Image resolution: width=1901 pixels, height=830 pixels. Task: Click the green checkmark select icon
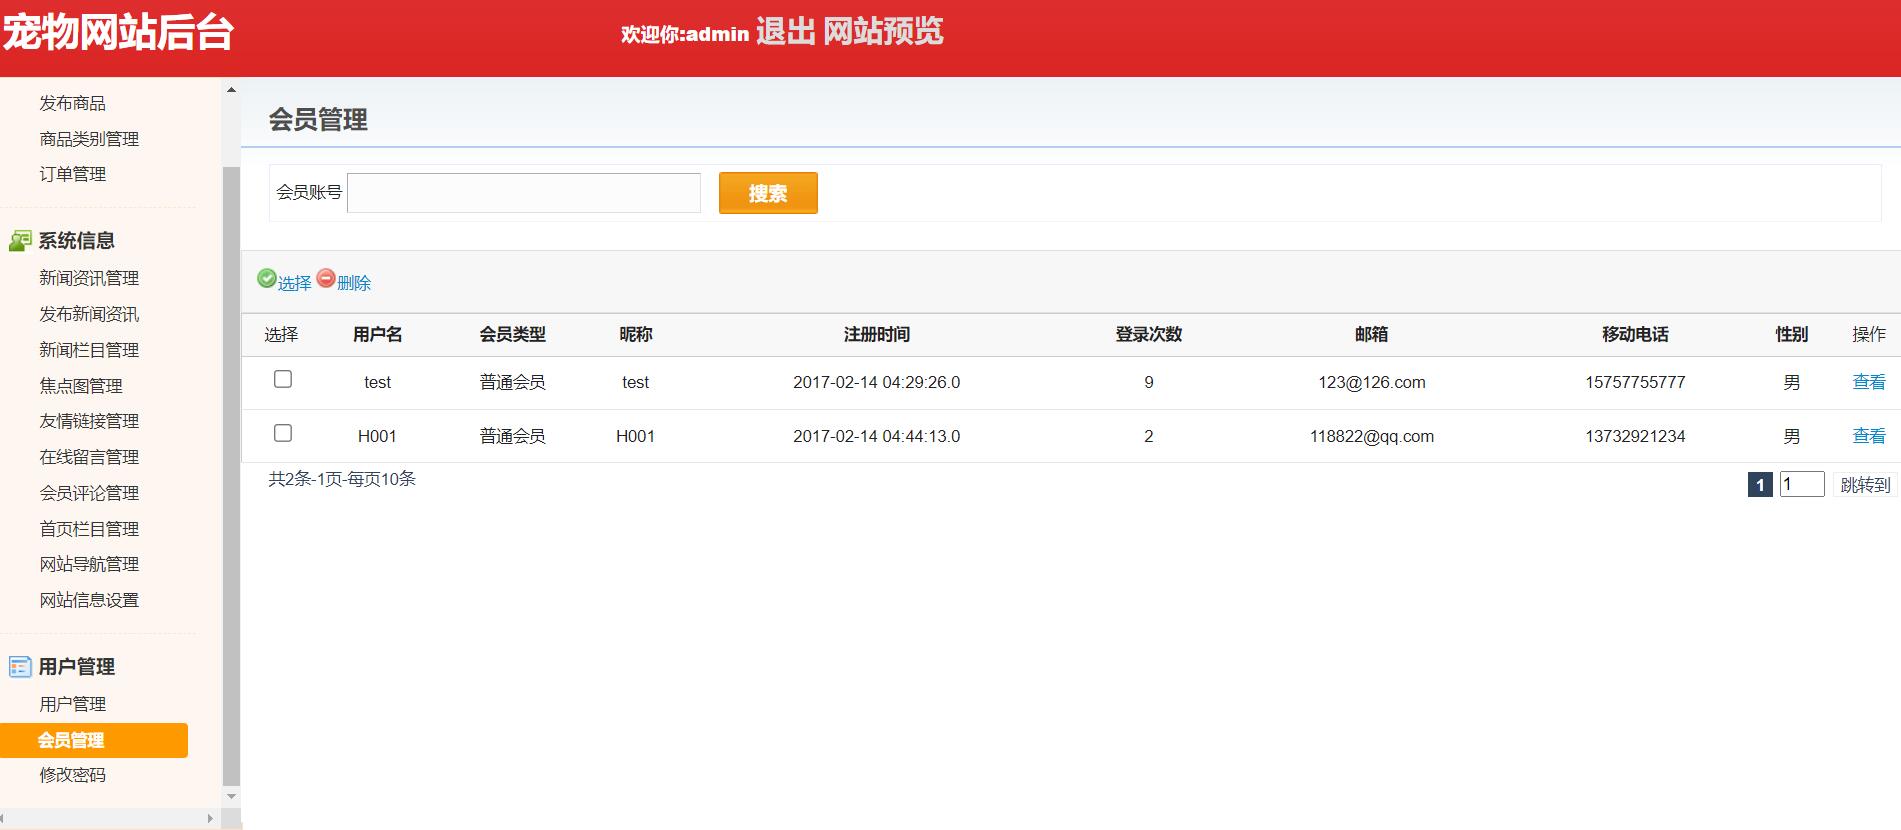267,279
